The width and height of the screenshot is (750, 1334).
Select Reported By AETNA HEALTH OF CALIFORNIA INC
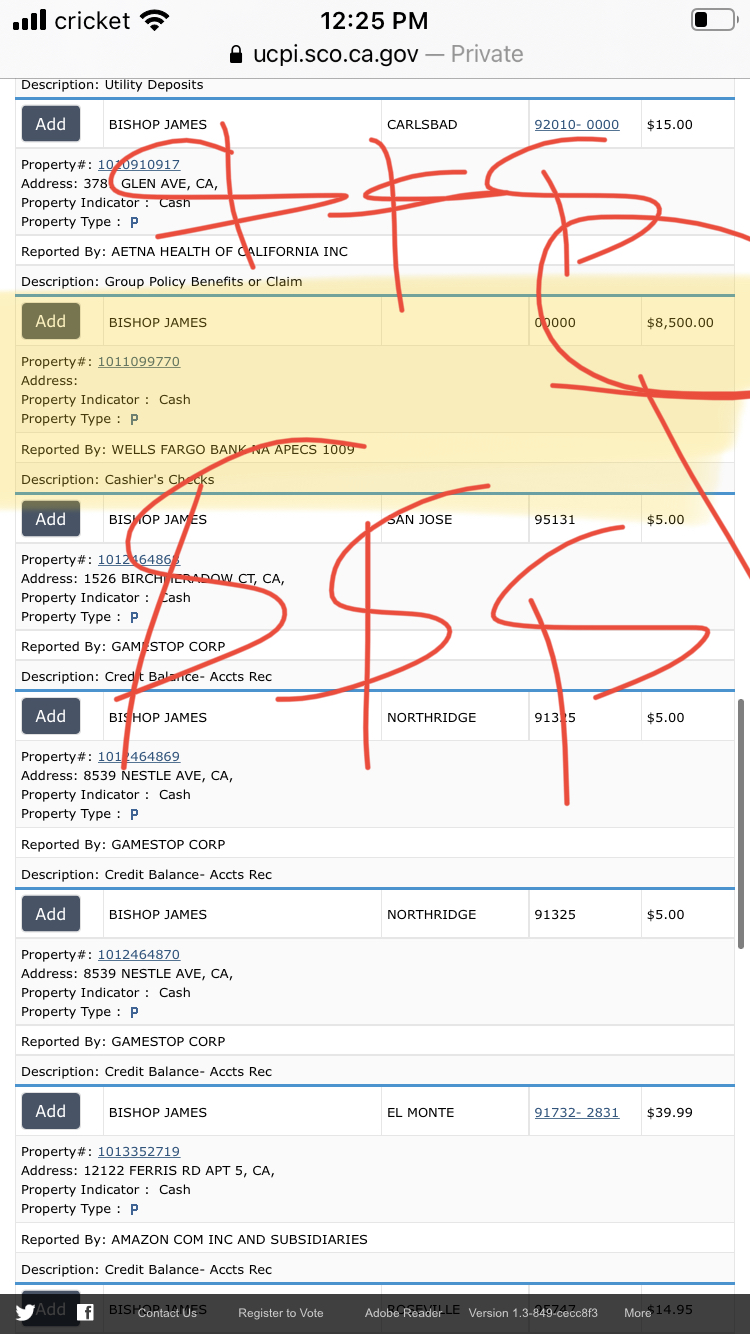click(x=185, y=252)
